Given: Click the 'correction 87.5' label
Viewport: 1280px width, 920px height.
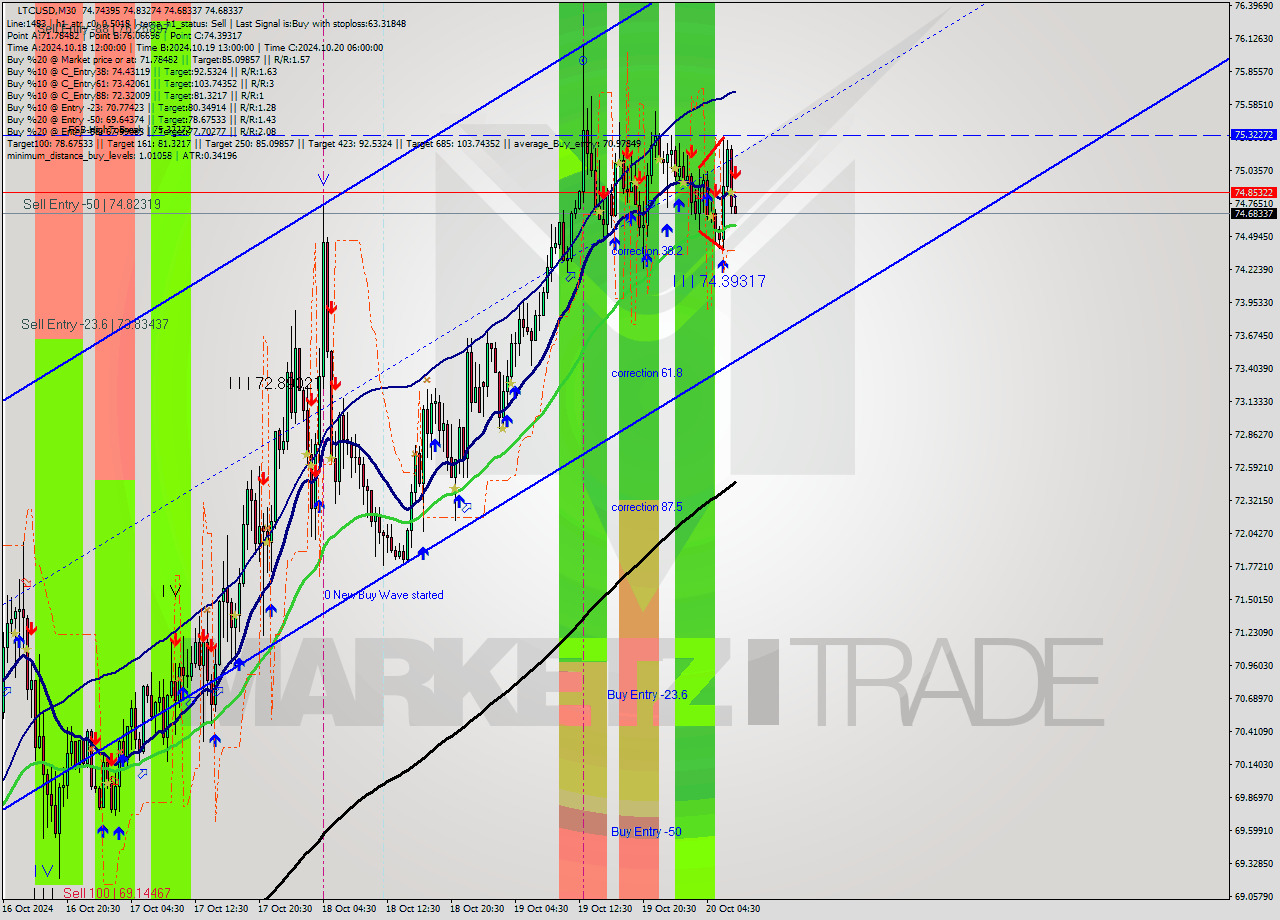Looking at the screenshot, I should point(647,507).
